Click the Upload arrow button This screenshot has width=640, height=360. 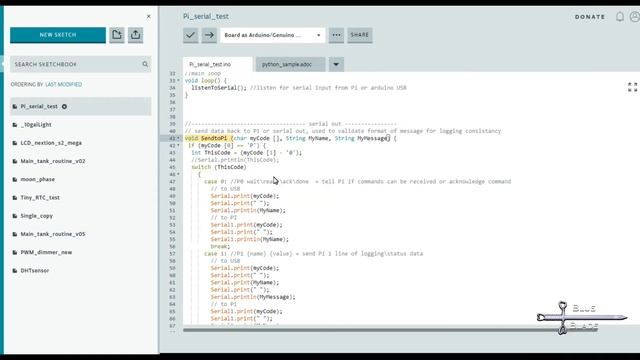(x=209, y=35)
